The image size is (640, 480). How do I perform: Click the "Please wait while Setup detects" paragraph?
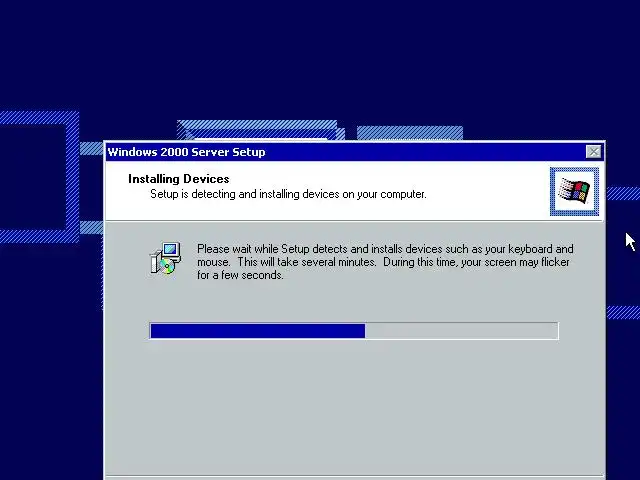(385, 262)
